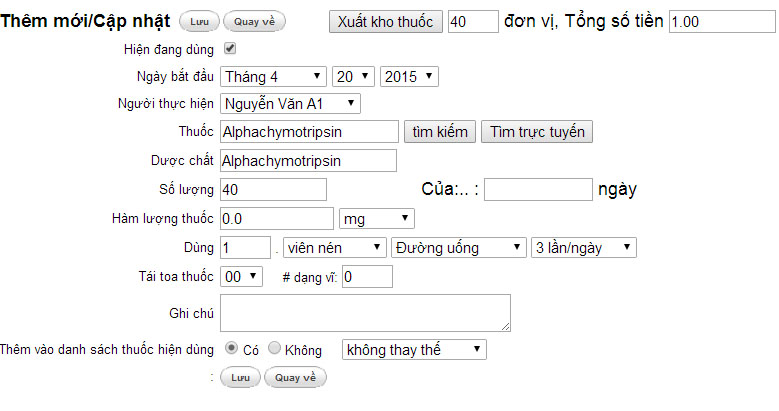The height and width of the screenshot is (411, 779).
Task: Click the Xuất kho thuốc button
Action: click(386, 22)
